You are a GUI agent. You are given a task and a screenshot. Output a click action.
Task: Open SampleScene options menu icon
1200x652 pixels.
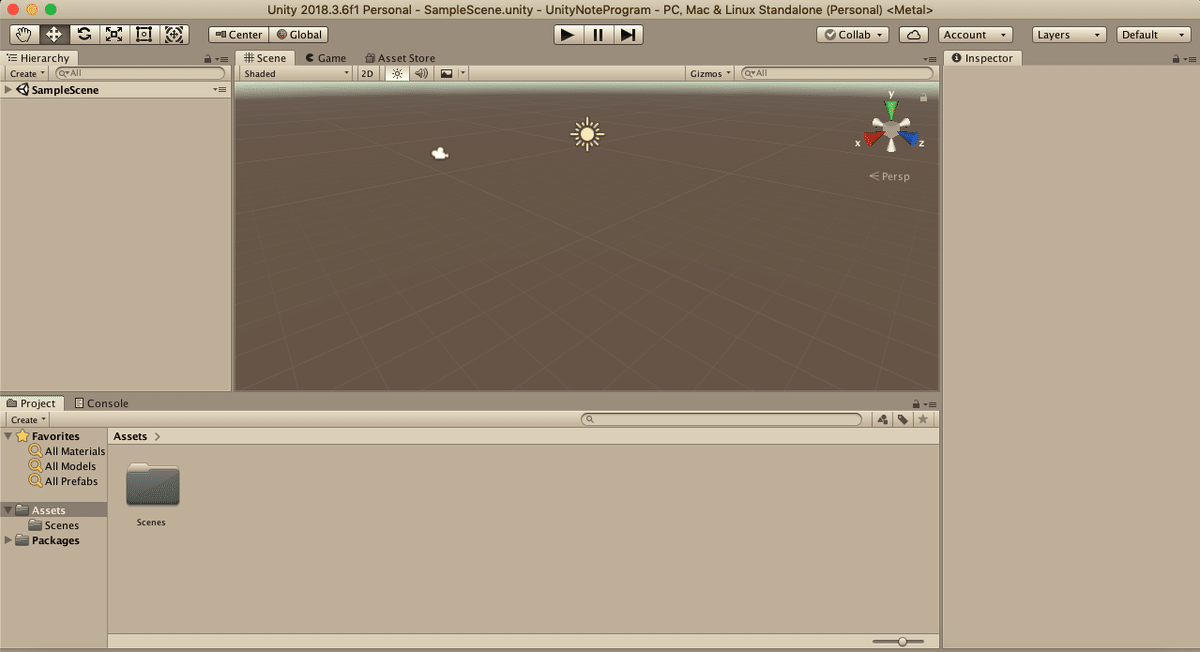tap(220, 90)
